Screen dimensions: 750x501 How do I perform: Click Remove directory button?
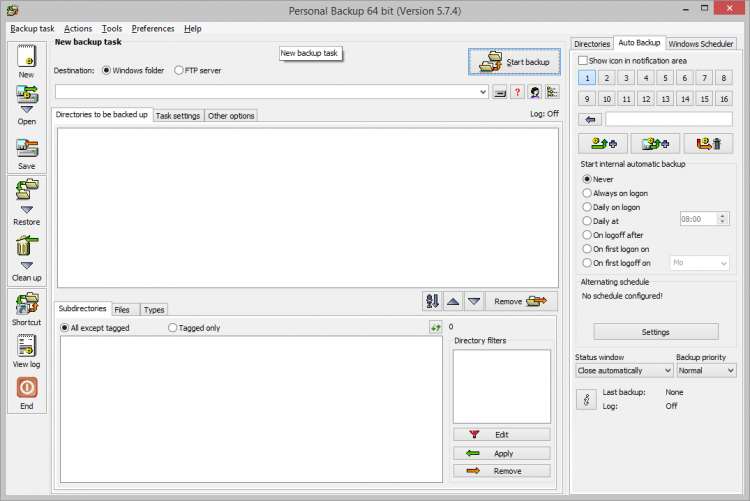click(521, 301)
